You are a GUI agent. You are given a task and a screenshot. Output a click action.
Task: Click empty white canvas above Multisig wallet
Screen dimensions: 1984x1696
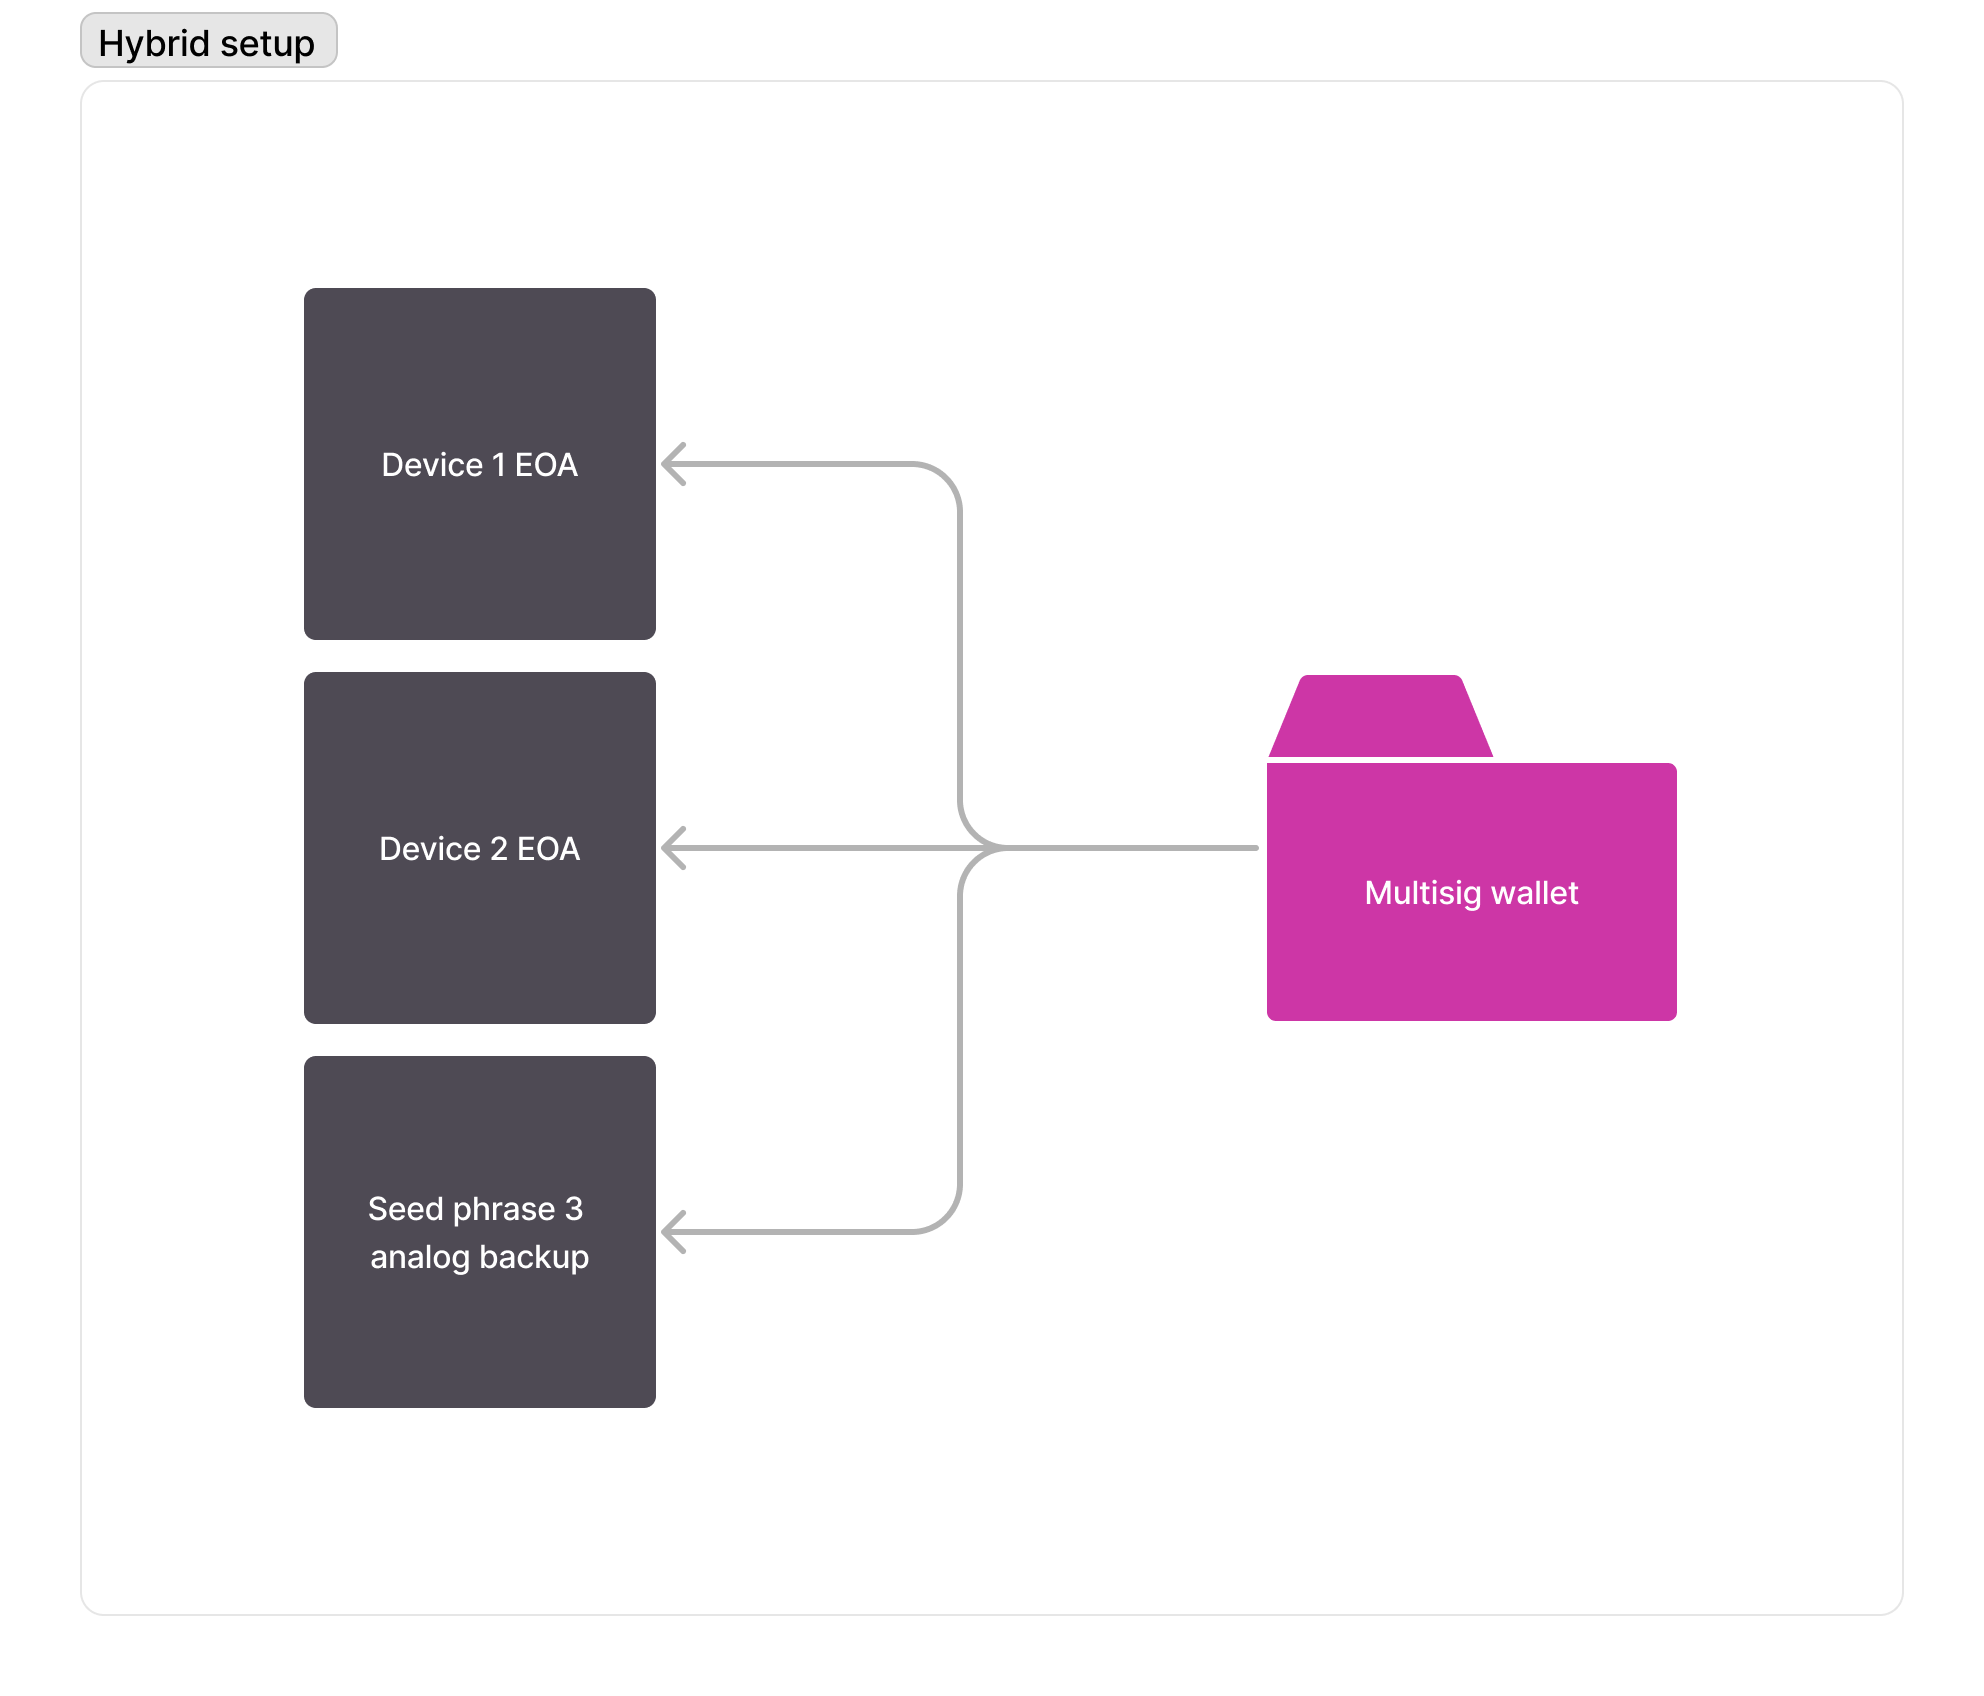1471,420
